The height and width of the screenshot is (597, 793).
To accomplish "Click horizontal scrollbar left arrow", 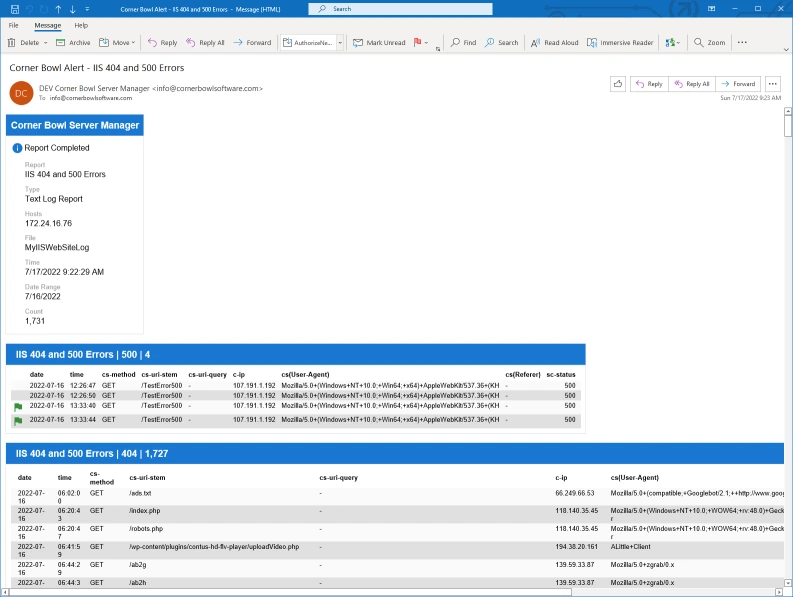I will pyautogui.click(x=5, y=592).
